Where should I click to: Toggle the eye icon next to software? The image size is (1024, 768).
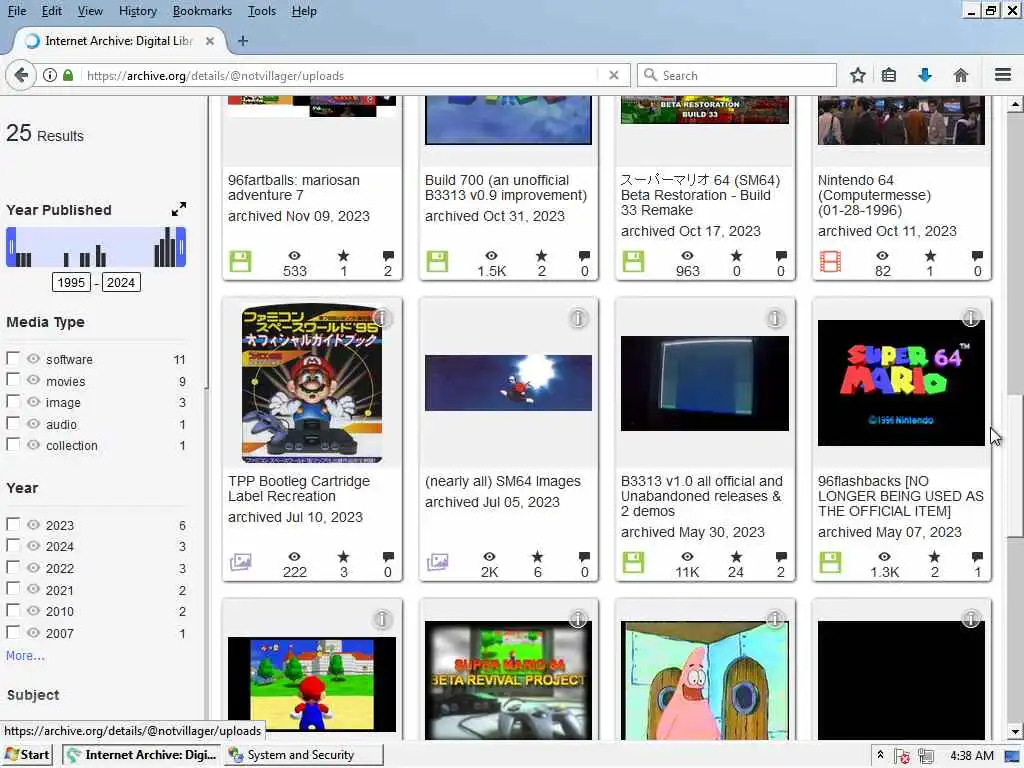point(33,359)
